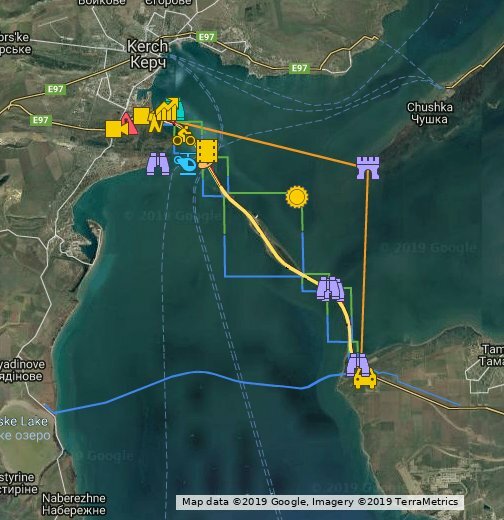The image size is (504, 520).
Task: Select the yellow car marker near Taman
Action: [x=365, y=379]
